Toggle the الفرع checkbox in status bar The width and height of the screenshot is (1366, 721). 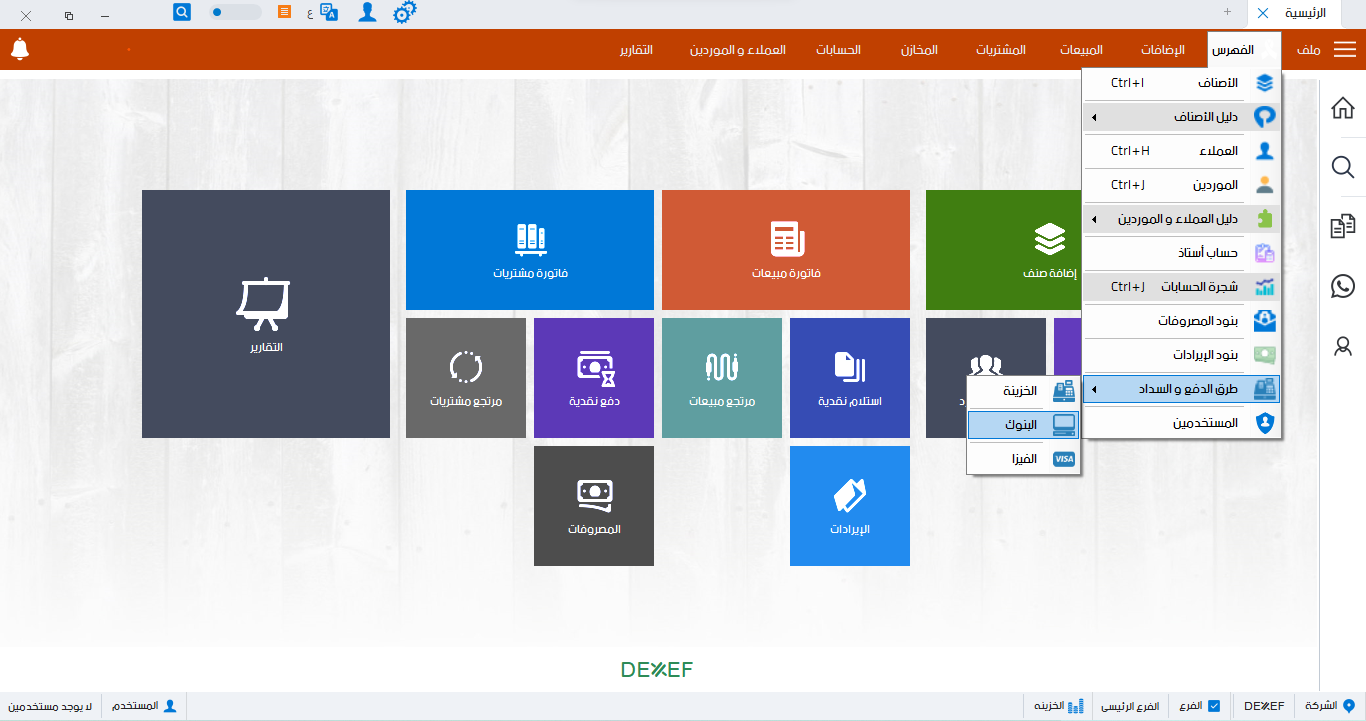(1214, 706)
